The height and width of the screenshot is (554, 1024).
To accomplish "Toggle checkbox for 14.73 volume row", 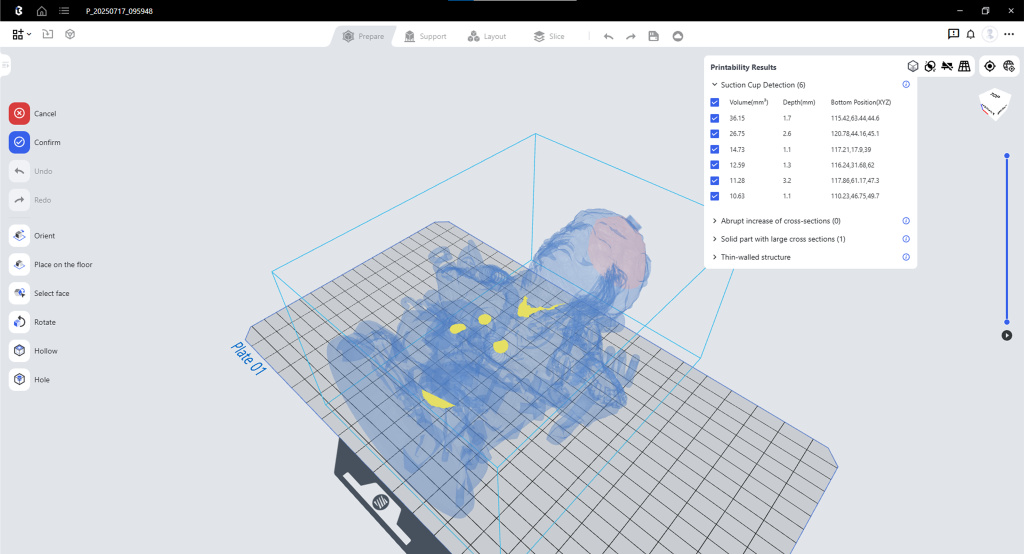I will point(714,149).
